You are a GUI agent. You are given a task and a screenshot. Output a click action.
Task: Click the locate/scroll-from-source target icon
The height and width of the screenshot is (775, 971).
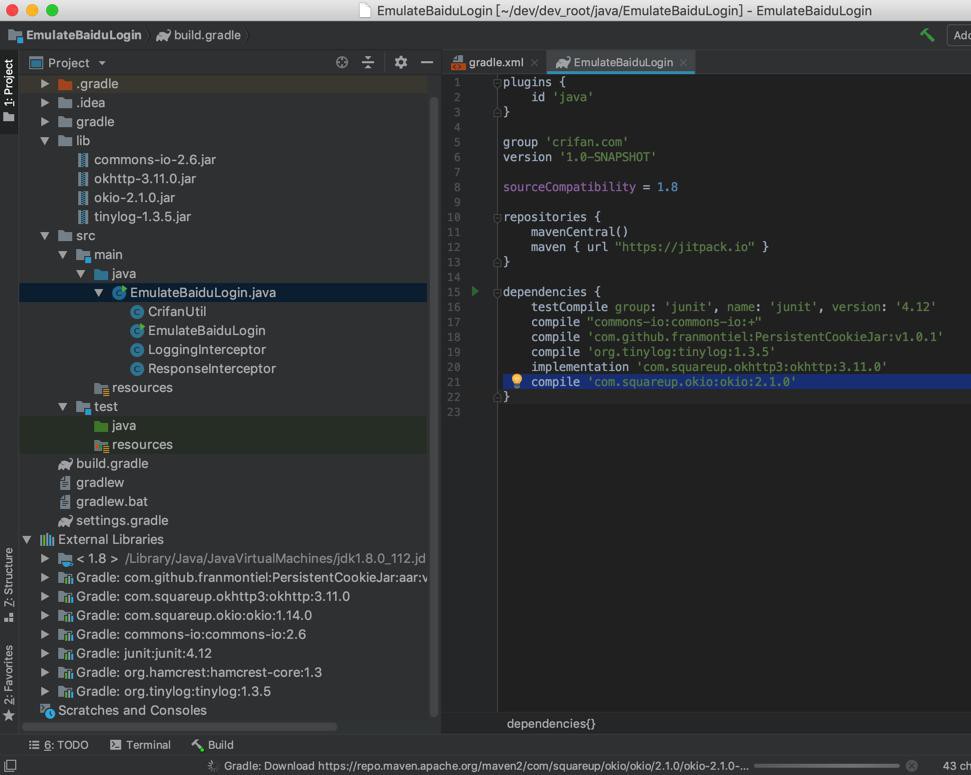point(342,62)
